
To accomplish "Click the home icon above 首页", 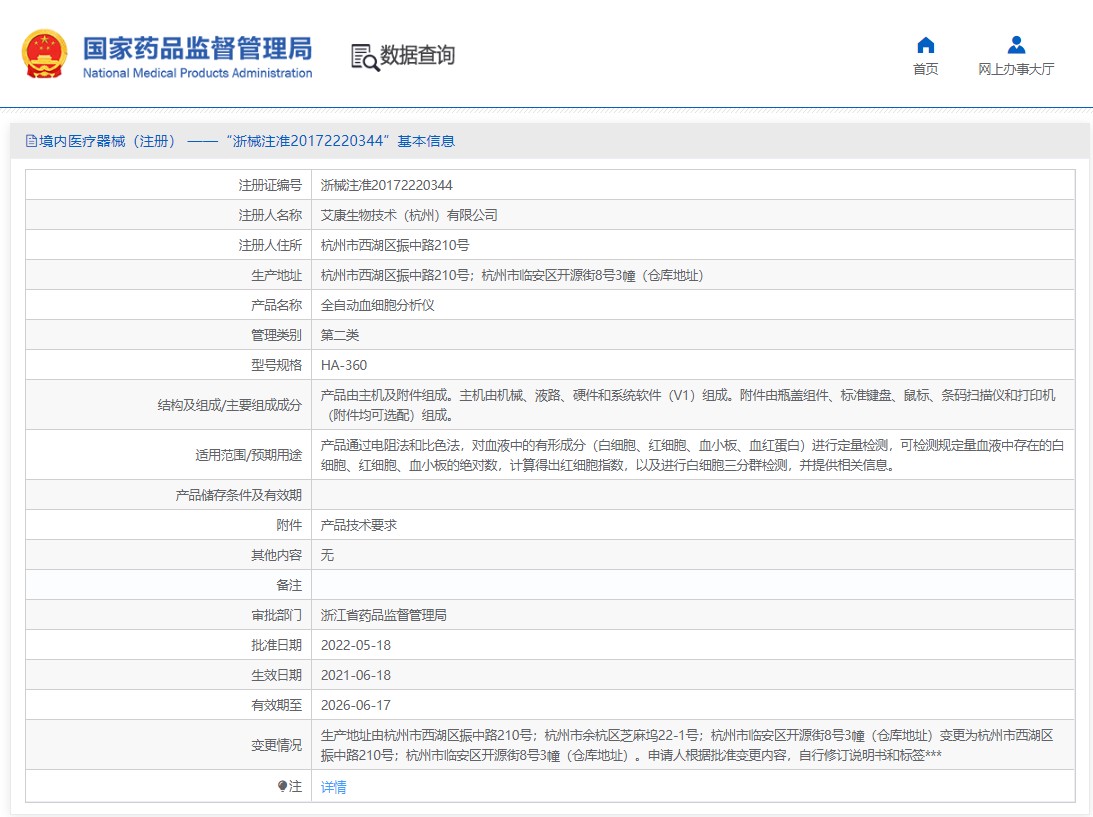I will pos(925,45).
